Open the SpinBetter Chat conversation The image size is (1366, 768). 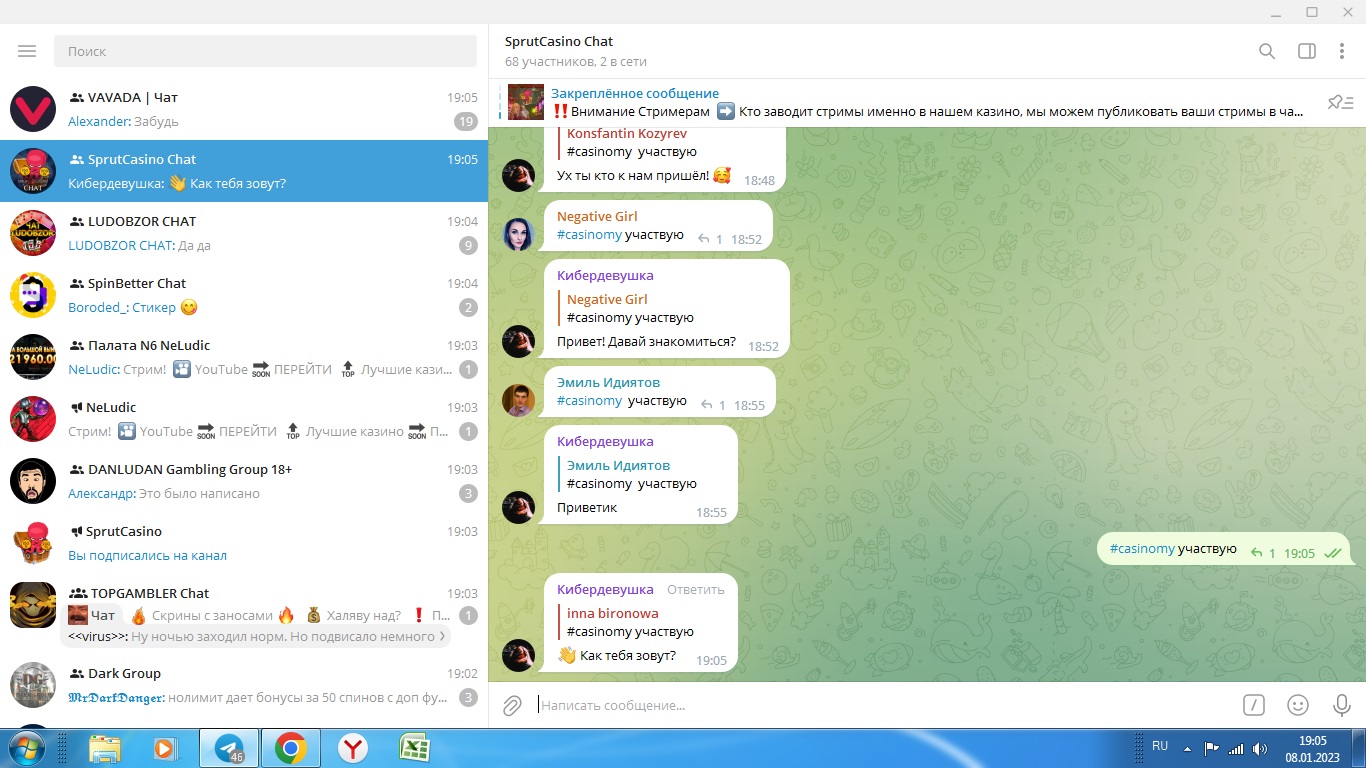[x=244, y=295]
